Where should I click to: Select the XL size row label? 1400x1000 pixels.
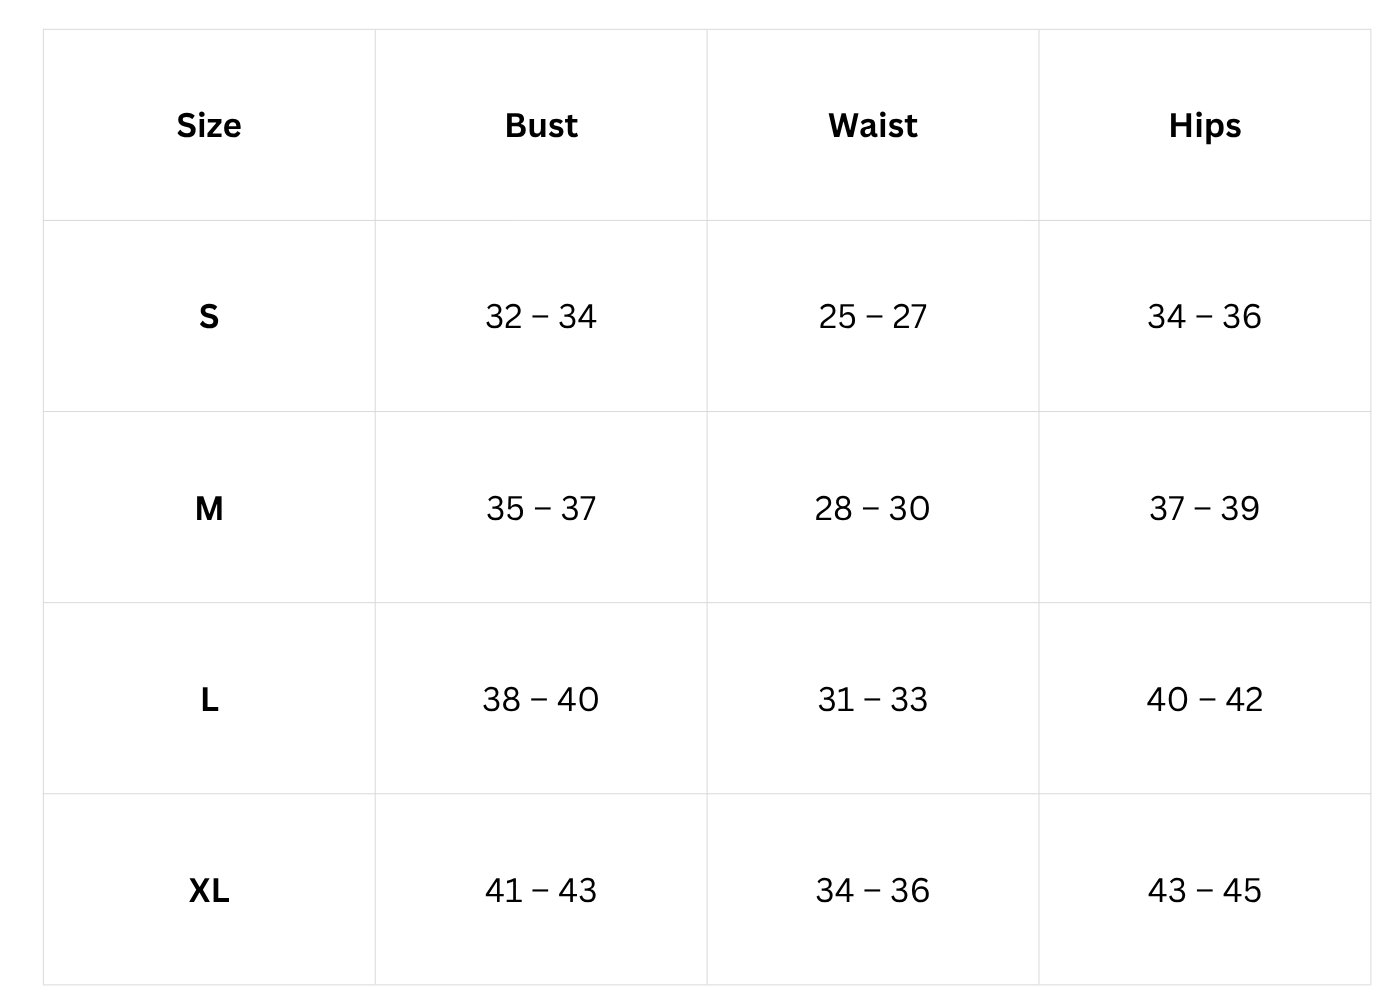click(209, 890)
